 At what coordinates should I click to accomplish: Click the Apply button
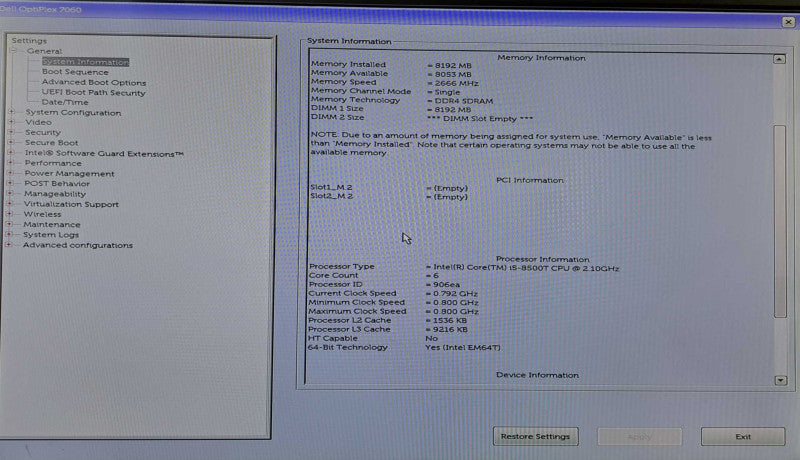coord(639,437)
